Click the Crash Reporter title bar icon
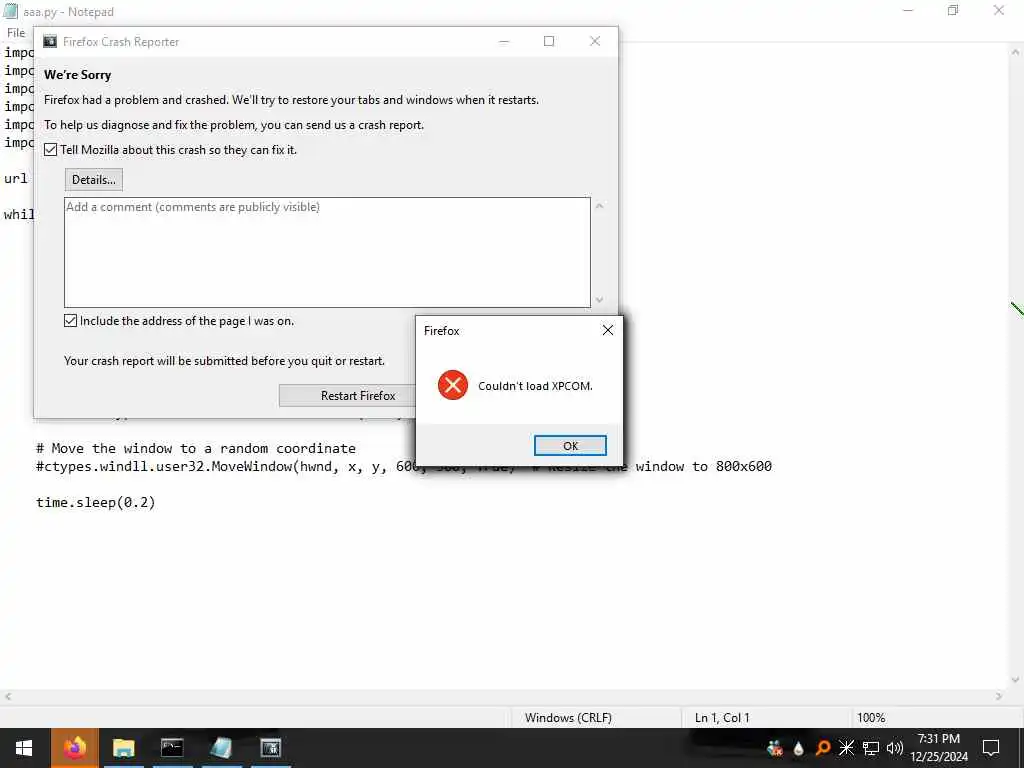 pos(50,42)
